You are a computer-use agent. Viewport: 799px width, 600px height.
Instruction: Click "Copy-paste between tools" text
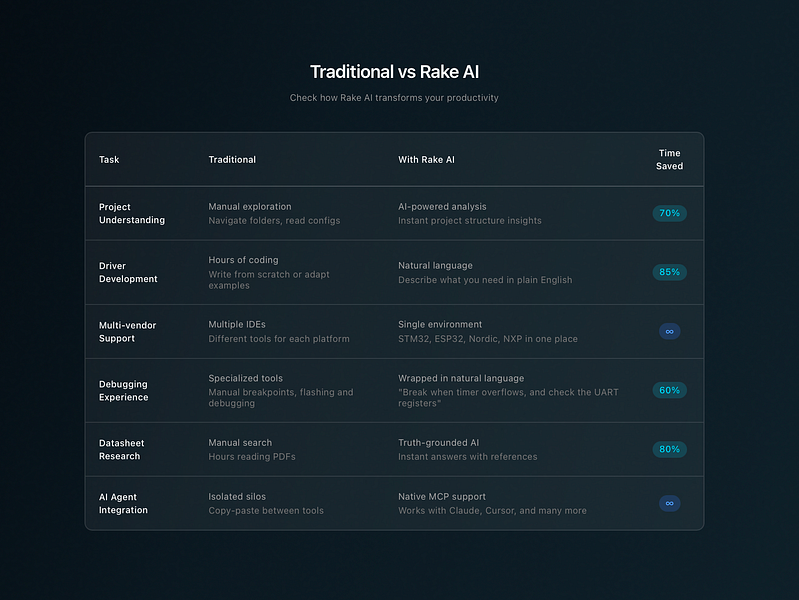tap(265, 511)
